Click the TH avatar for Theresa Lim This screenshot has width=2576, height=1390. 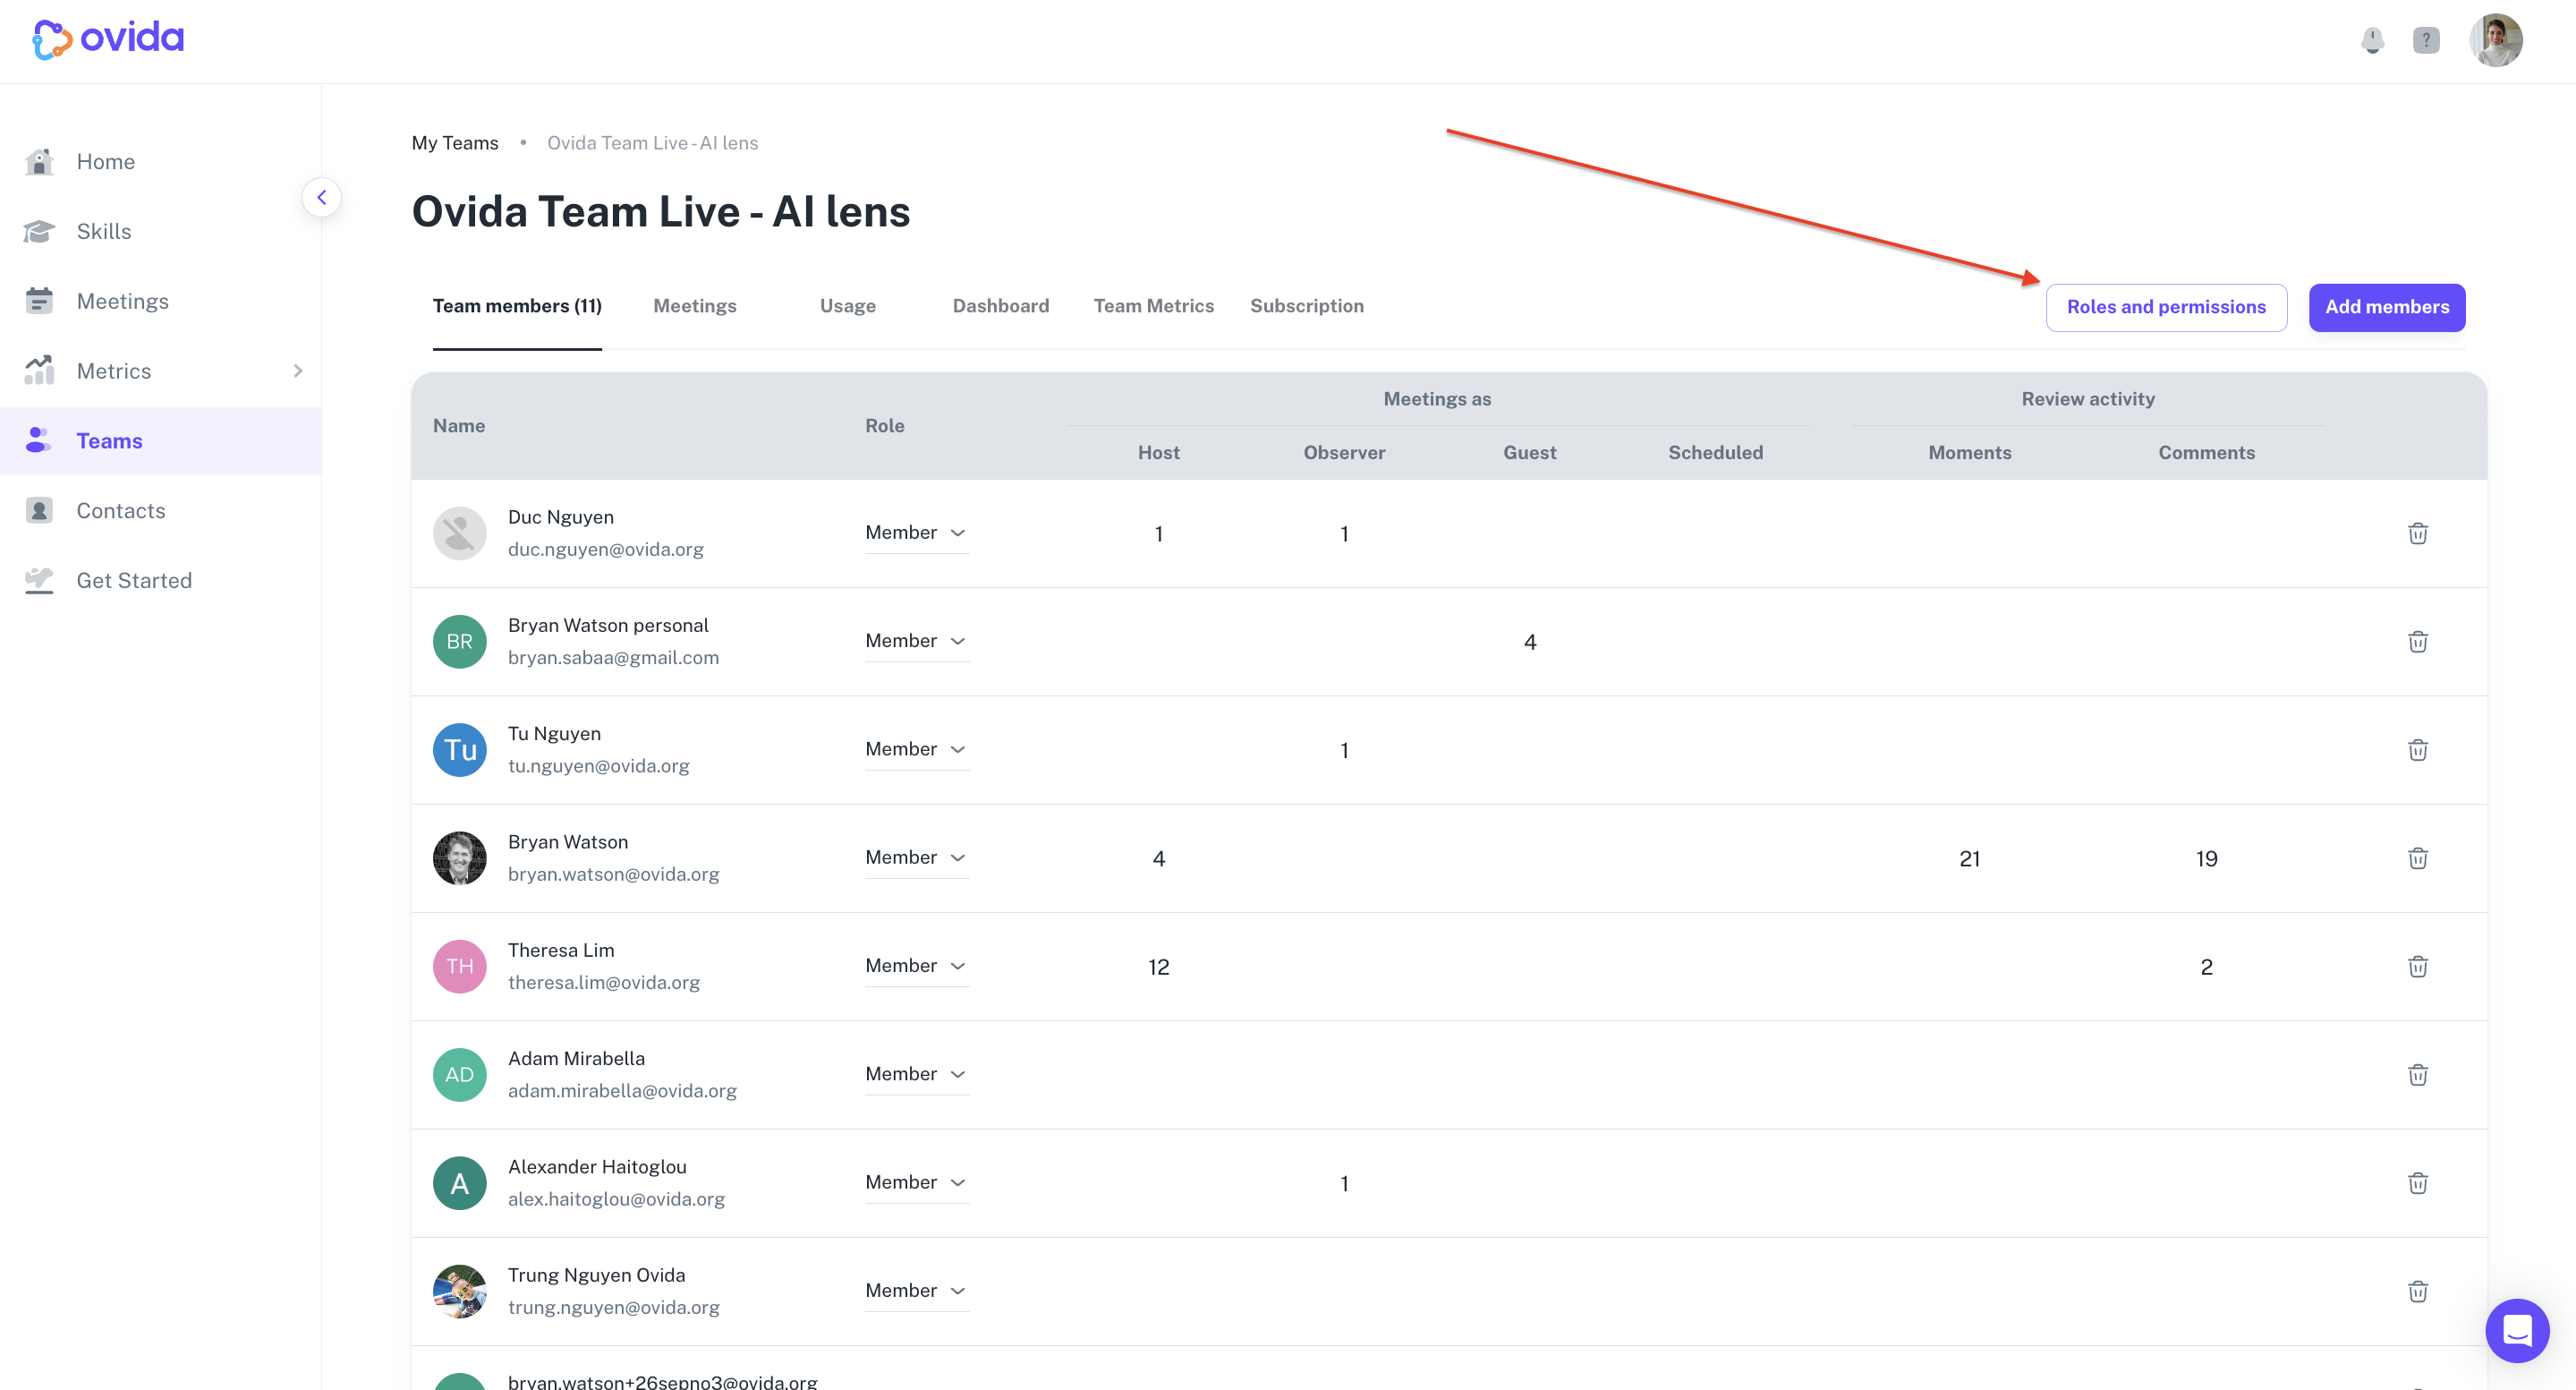tap(460, 966)
